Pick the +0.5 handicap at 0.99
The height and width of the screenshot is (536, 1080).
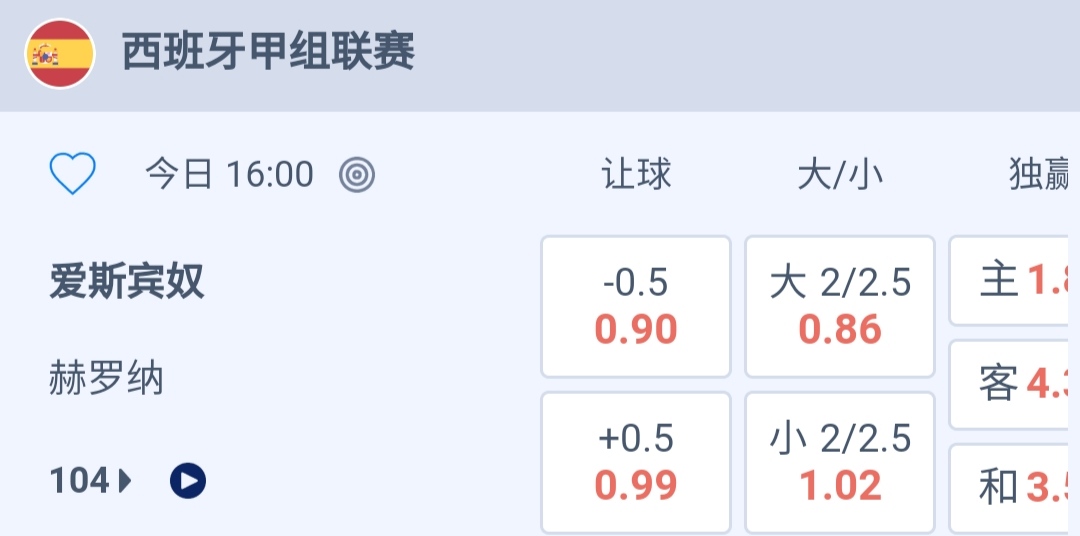click(636, 462)
